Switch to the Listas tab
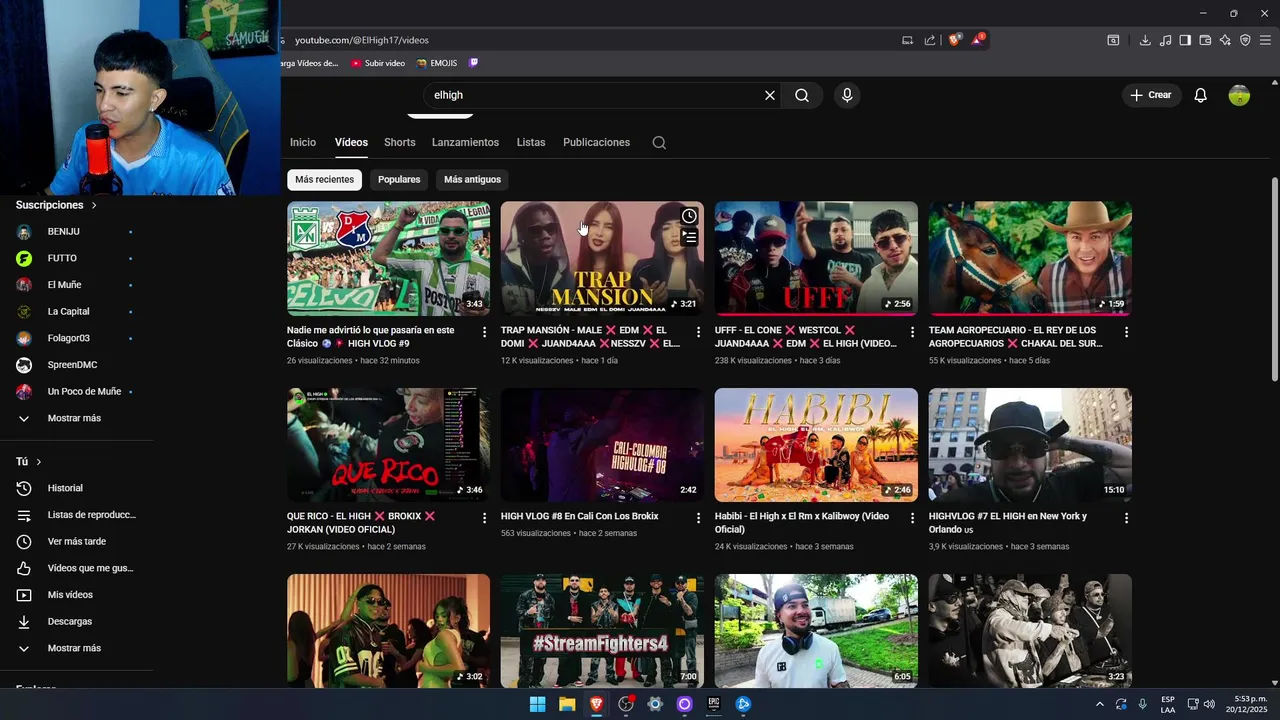1280x720 pixels. [531, 142]
